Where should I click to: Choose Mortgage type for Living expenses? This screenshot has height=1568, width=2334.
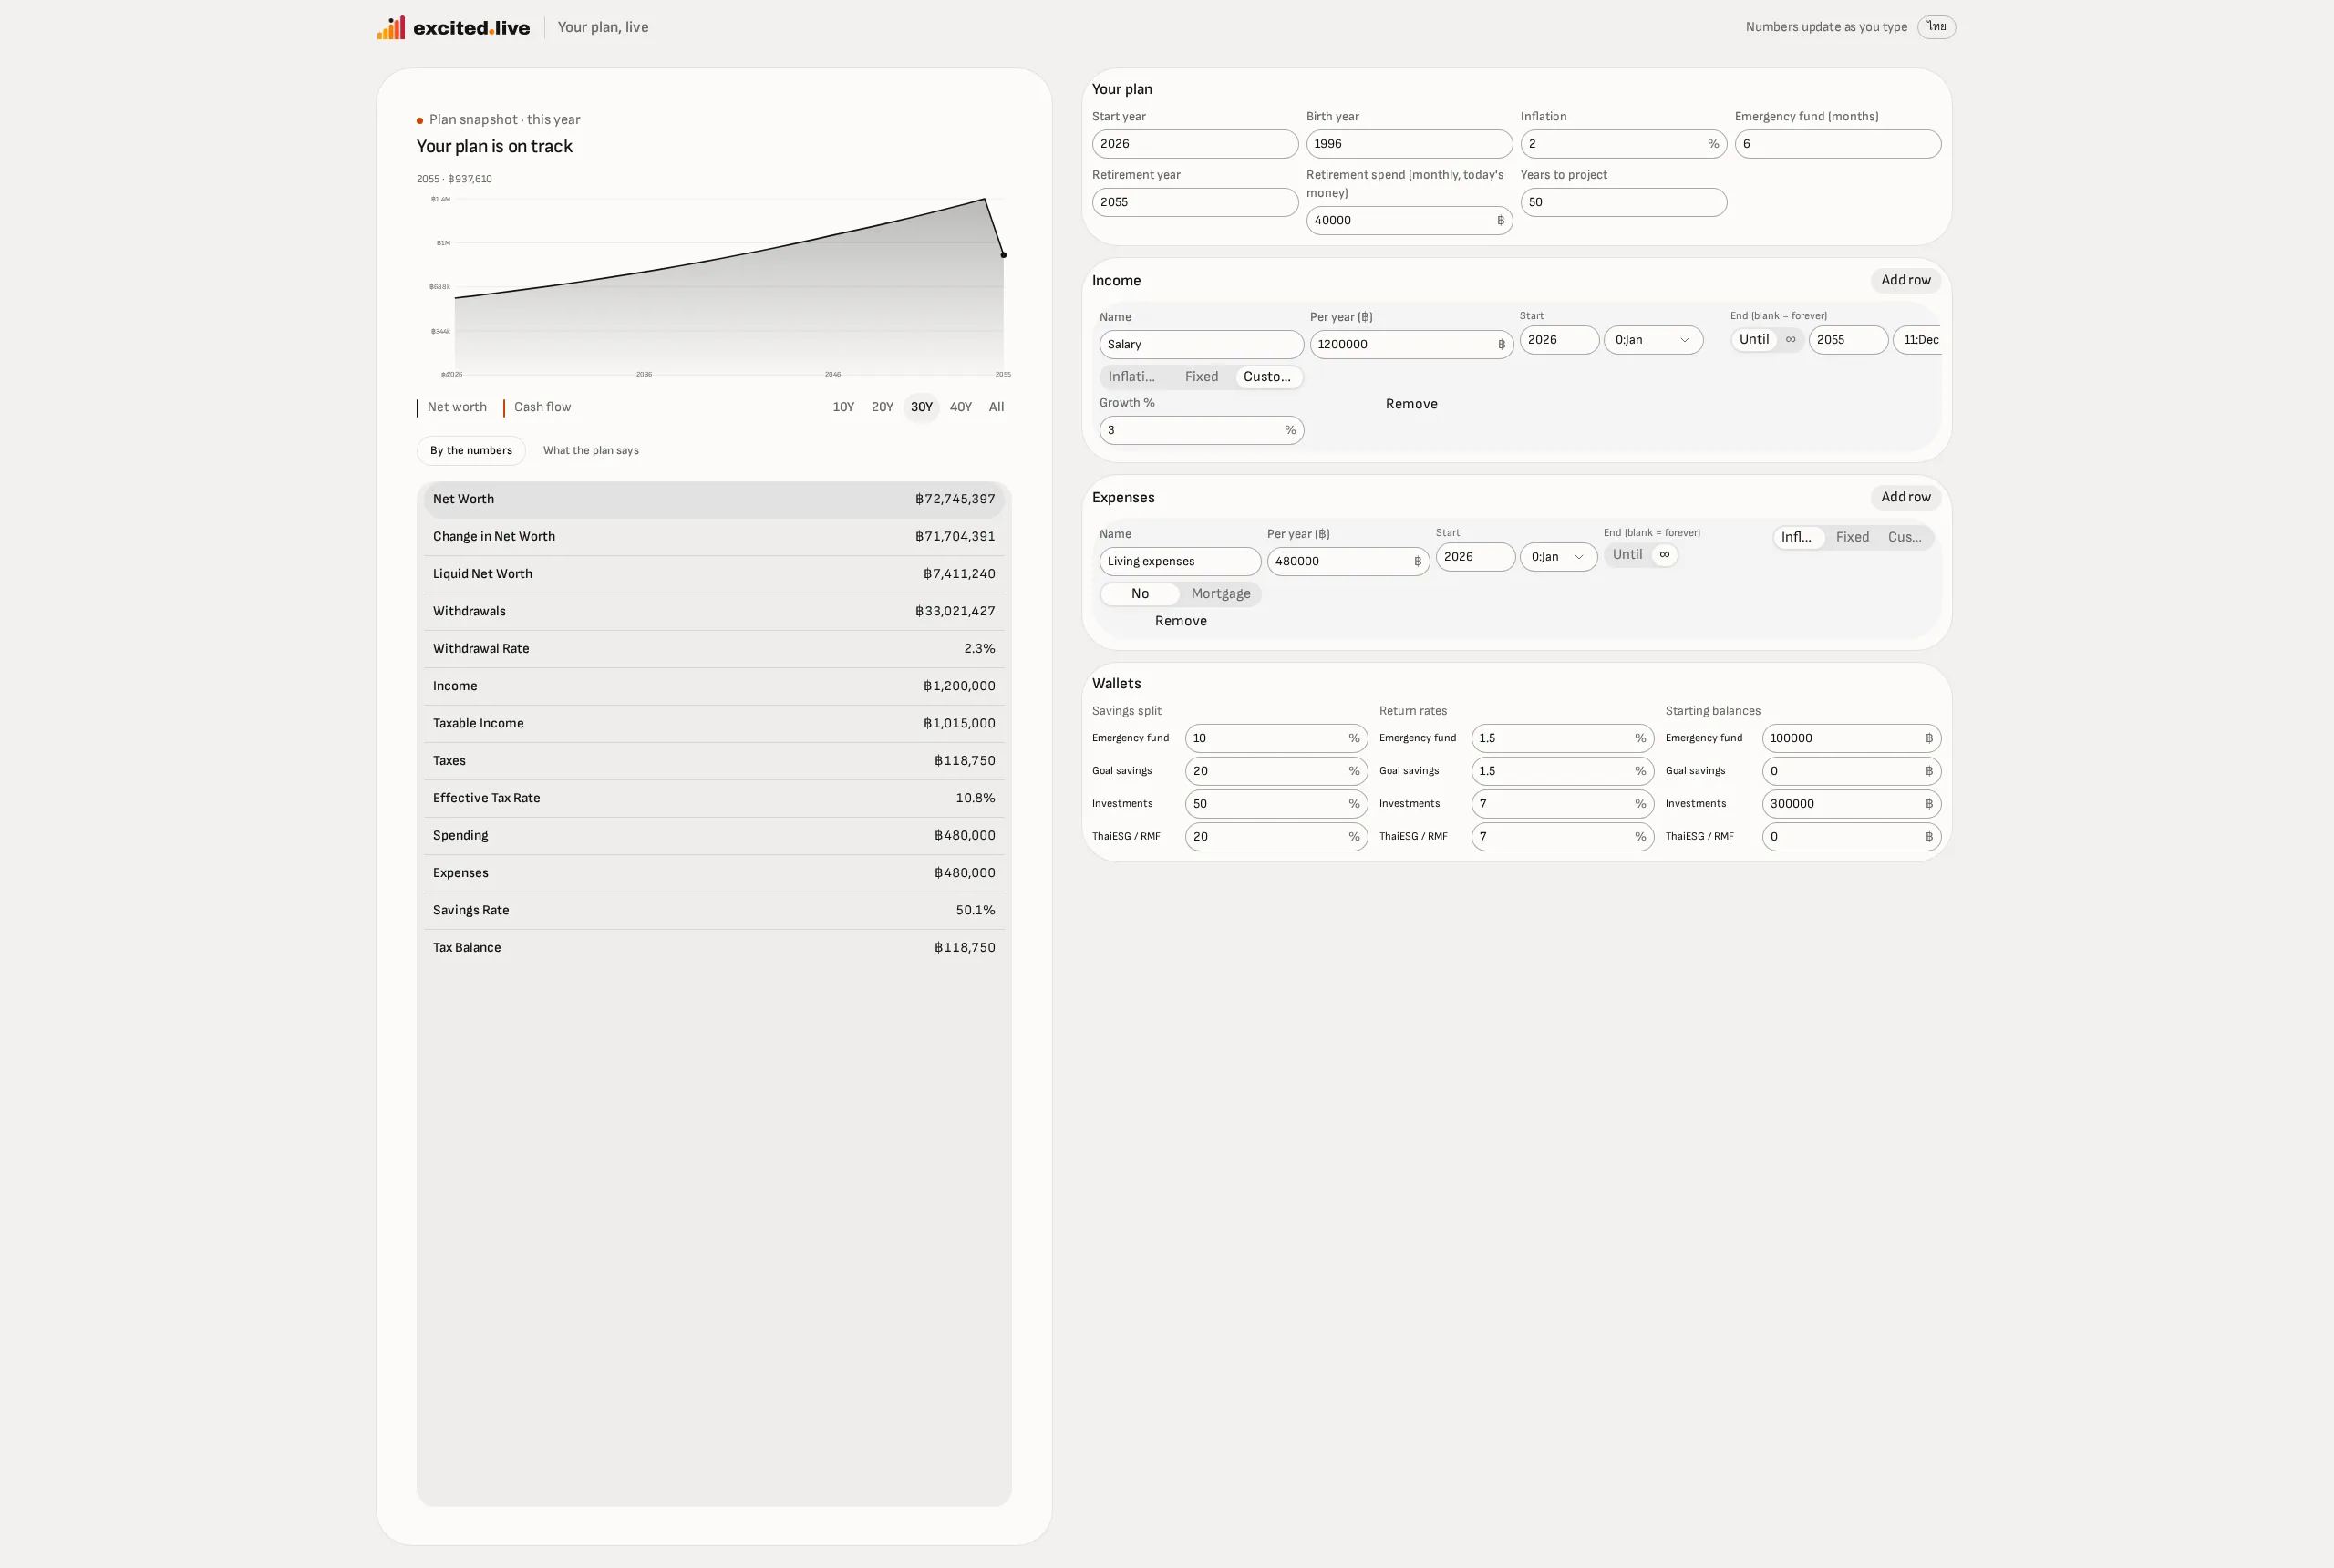click(x=1220, y=594)
